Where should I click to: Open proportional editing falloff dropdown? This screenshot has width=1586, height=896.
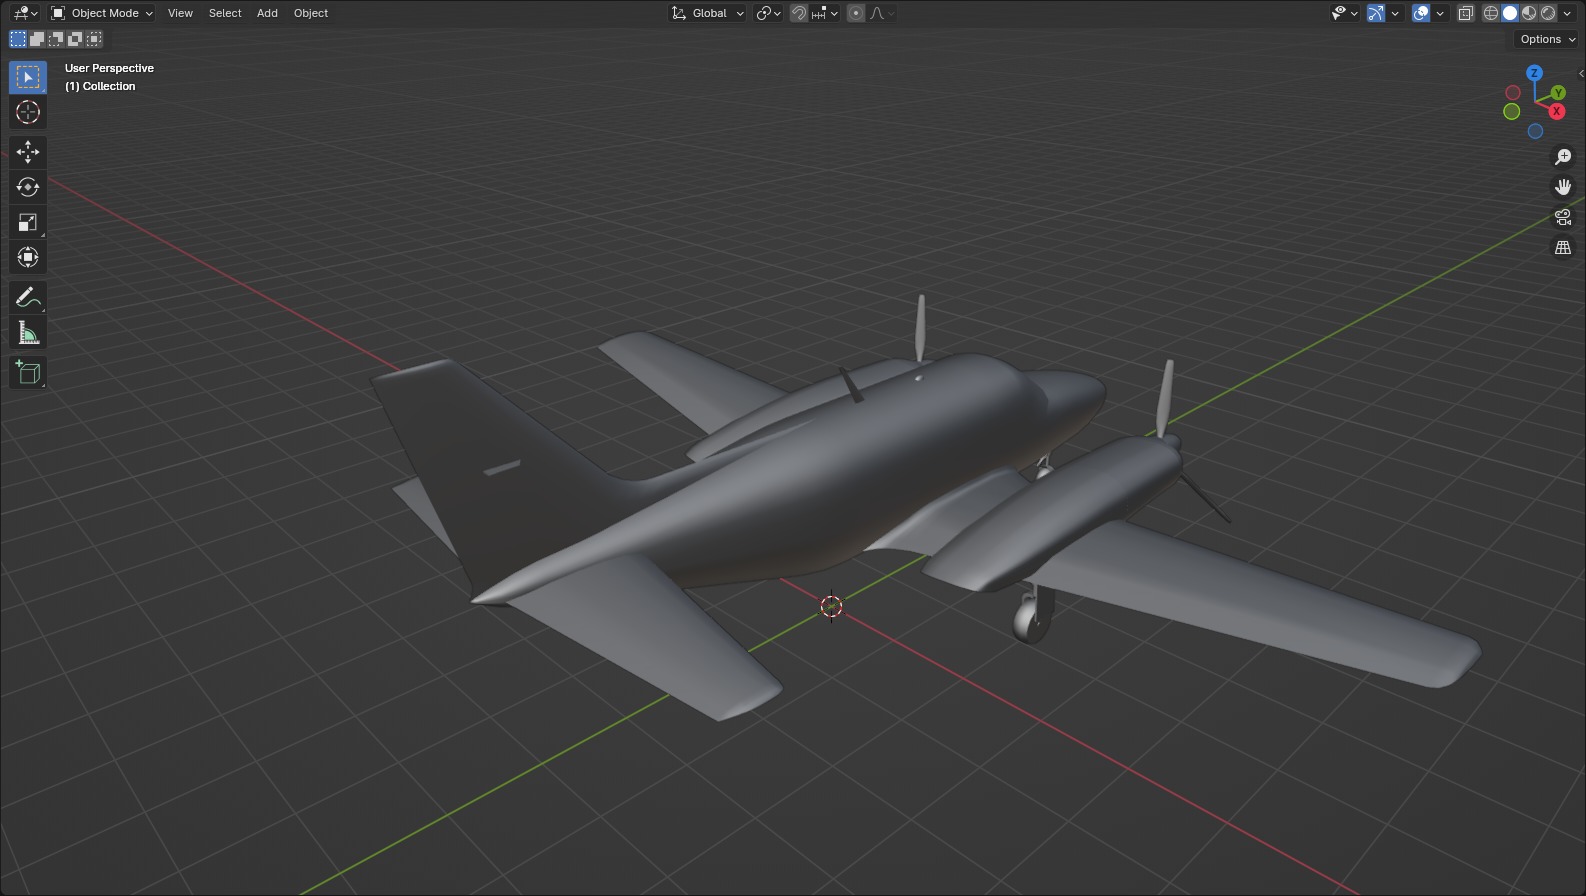[882, 13]
